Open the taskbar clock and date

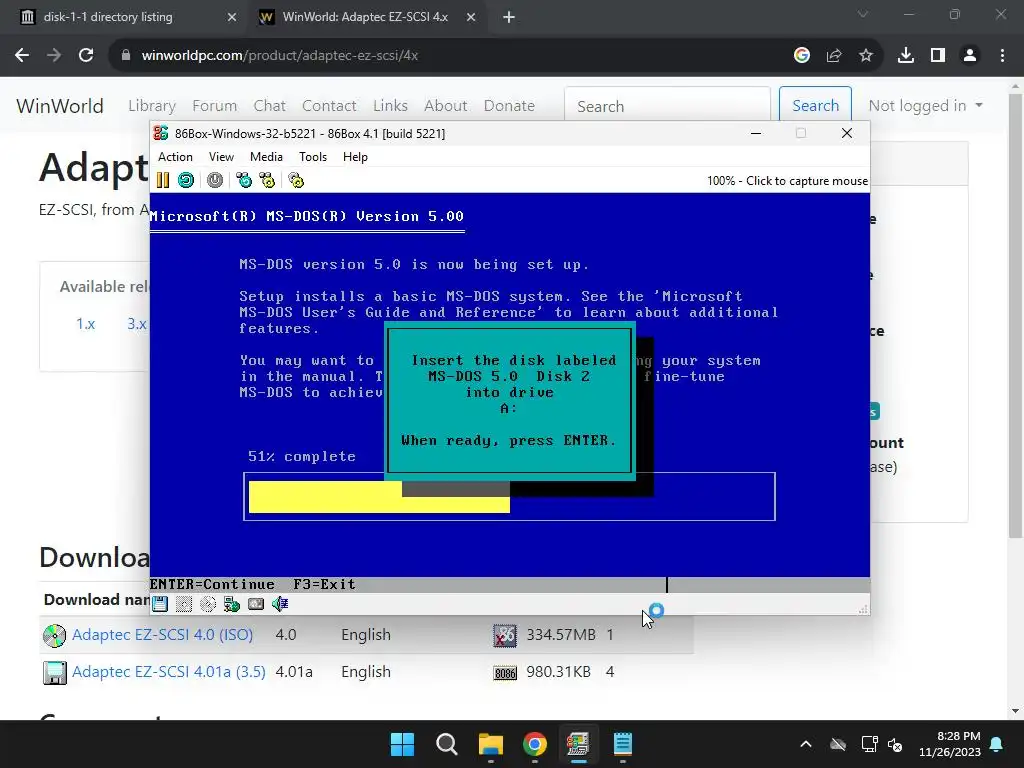950,744
